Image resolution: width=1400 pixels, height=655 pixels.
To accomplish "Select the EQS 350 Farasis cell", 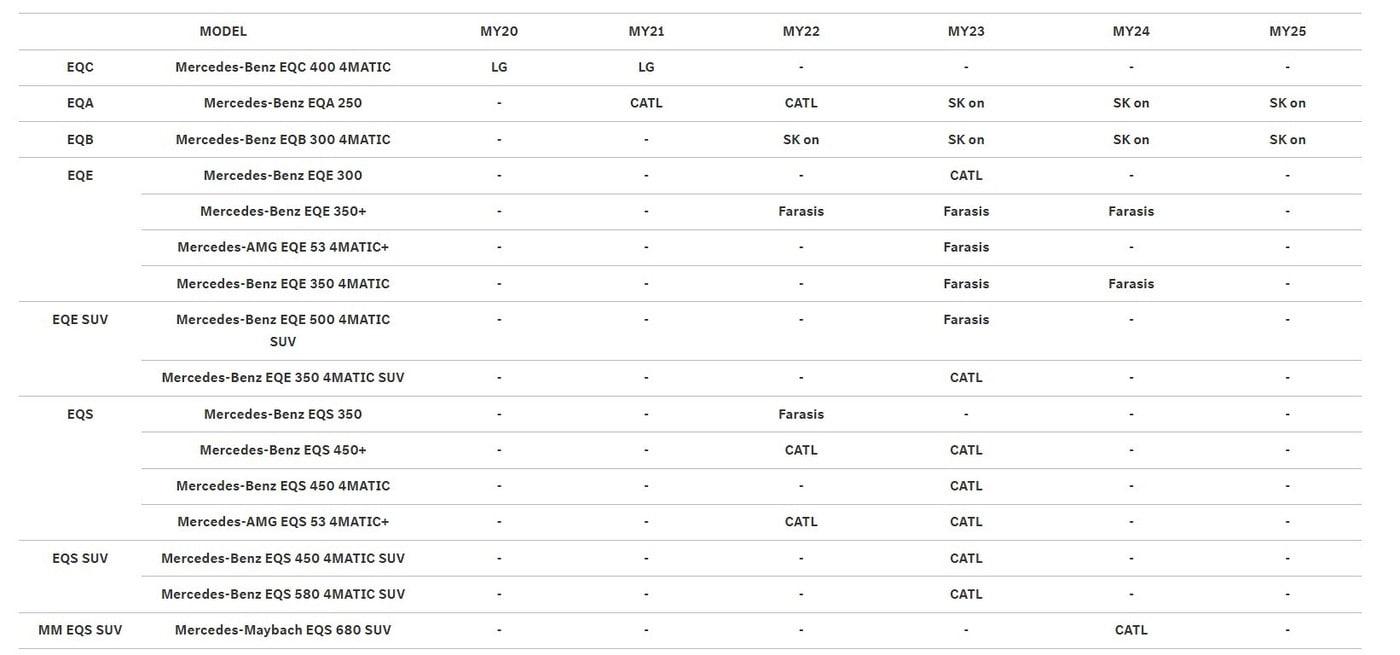I will pos(801,414).
